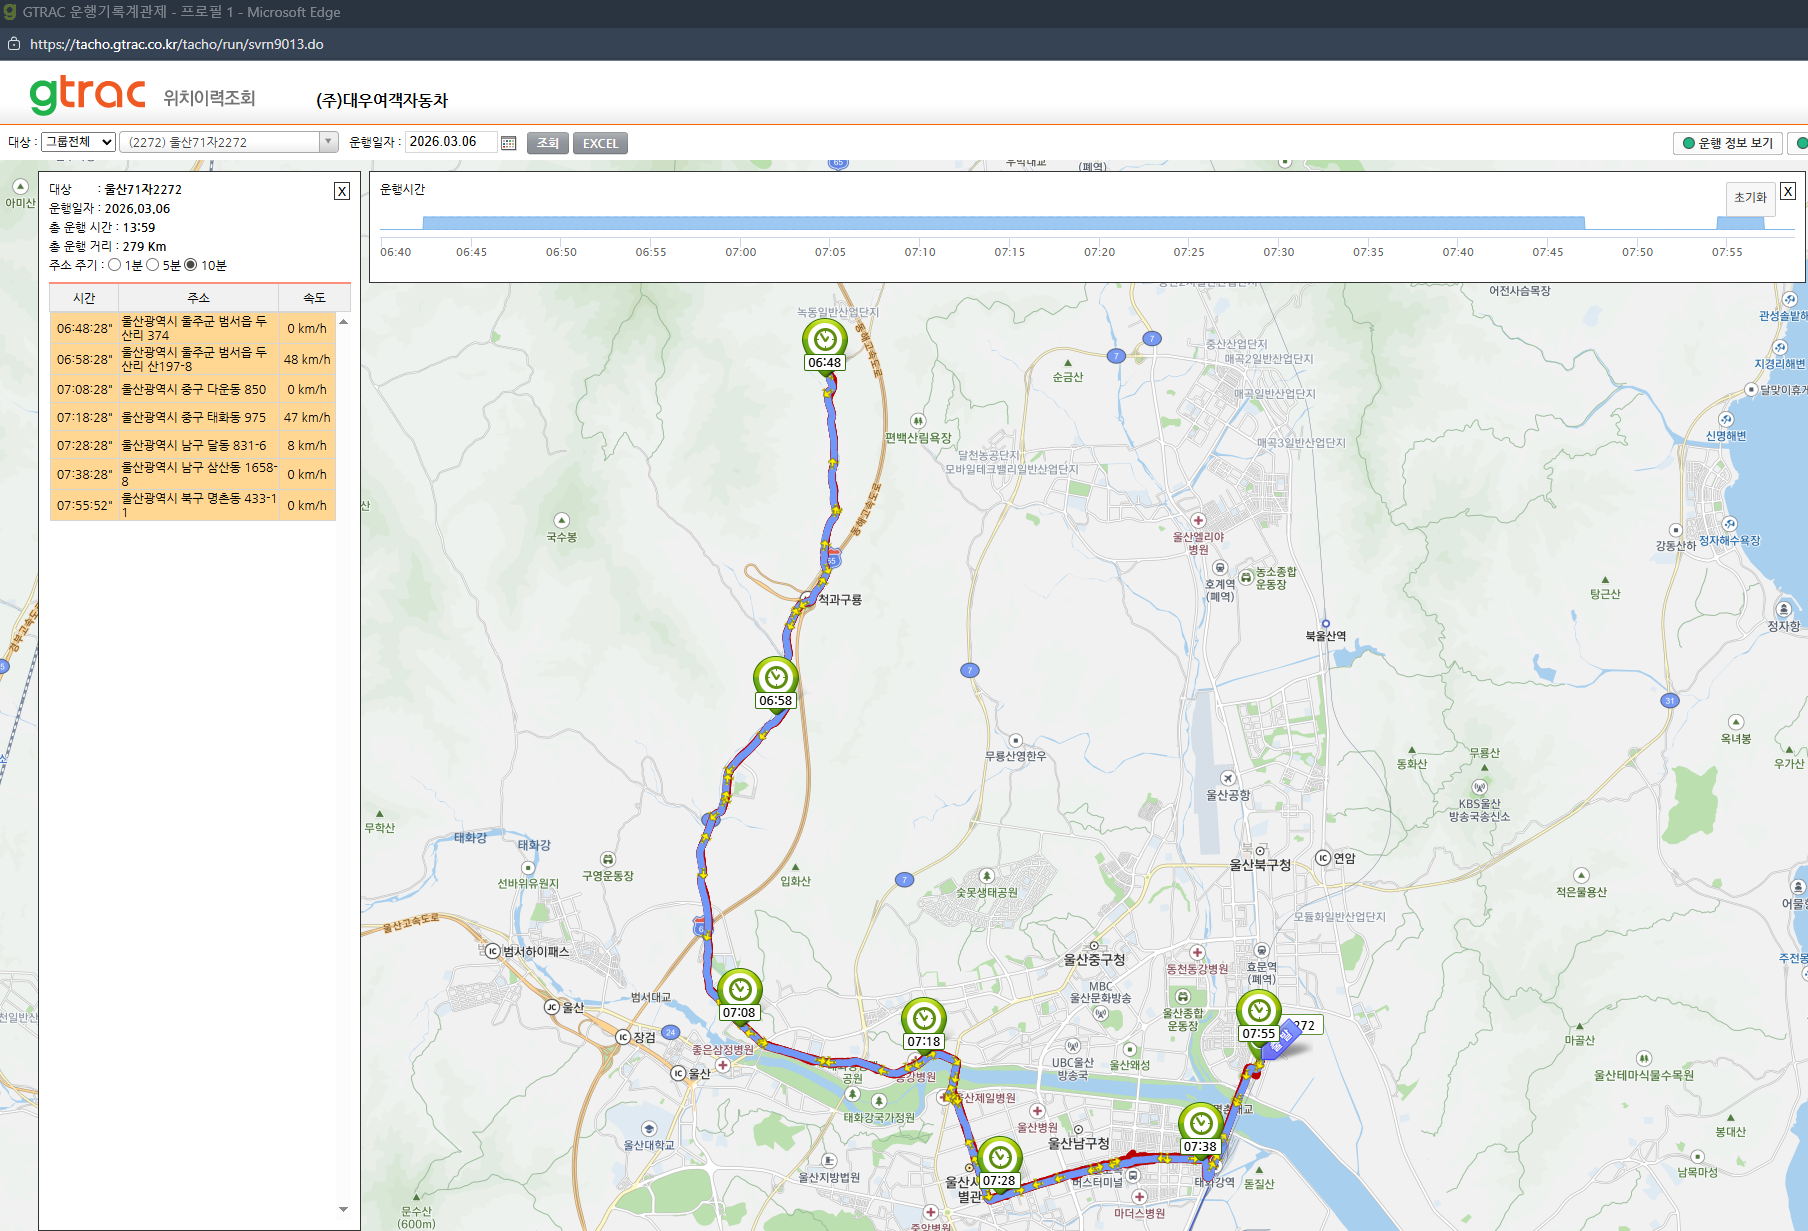1808x1231 pixels.
Task: Click the blue vehicle position icon
Action: pos(1281,1040)
